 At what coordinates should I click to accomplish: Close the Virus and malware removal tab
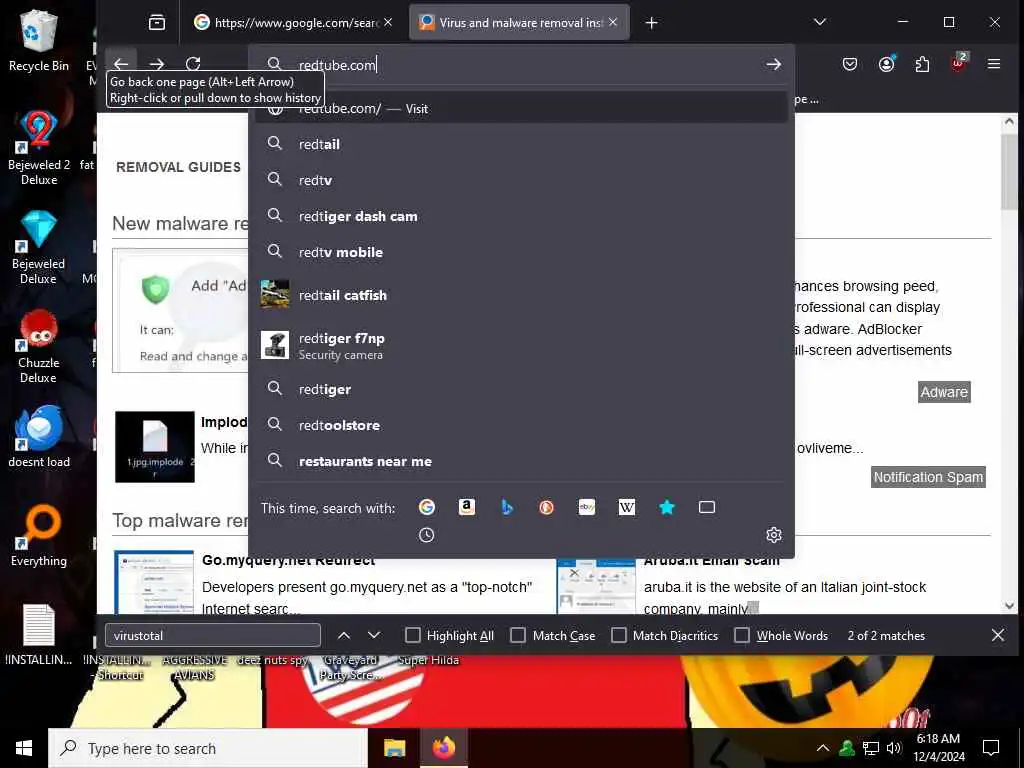[x=613, y=22]
